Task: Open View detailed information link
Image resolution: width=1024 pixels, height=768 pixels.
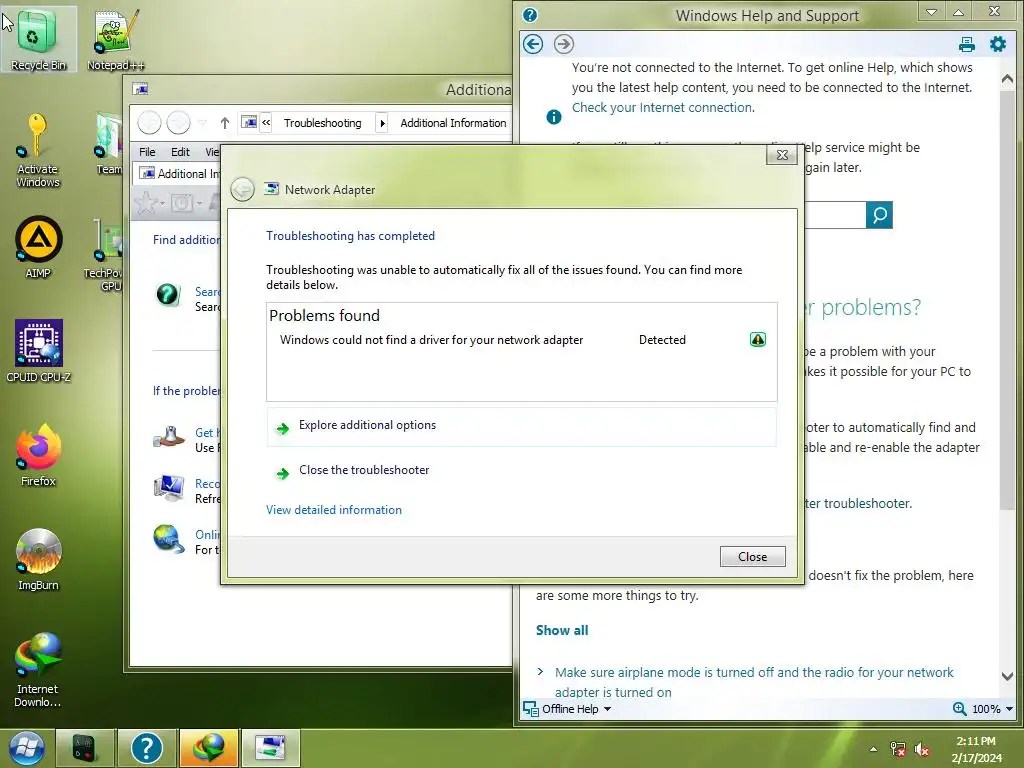Action: (334, 510)
